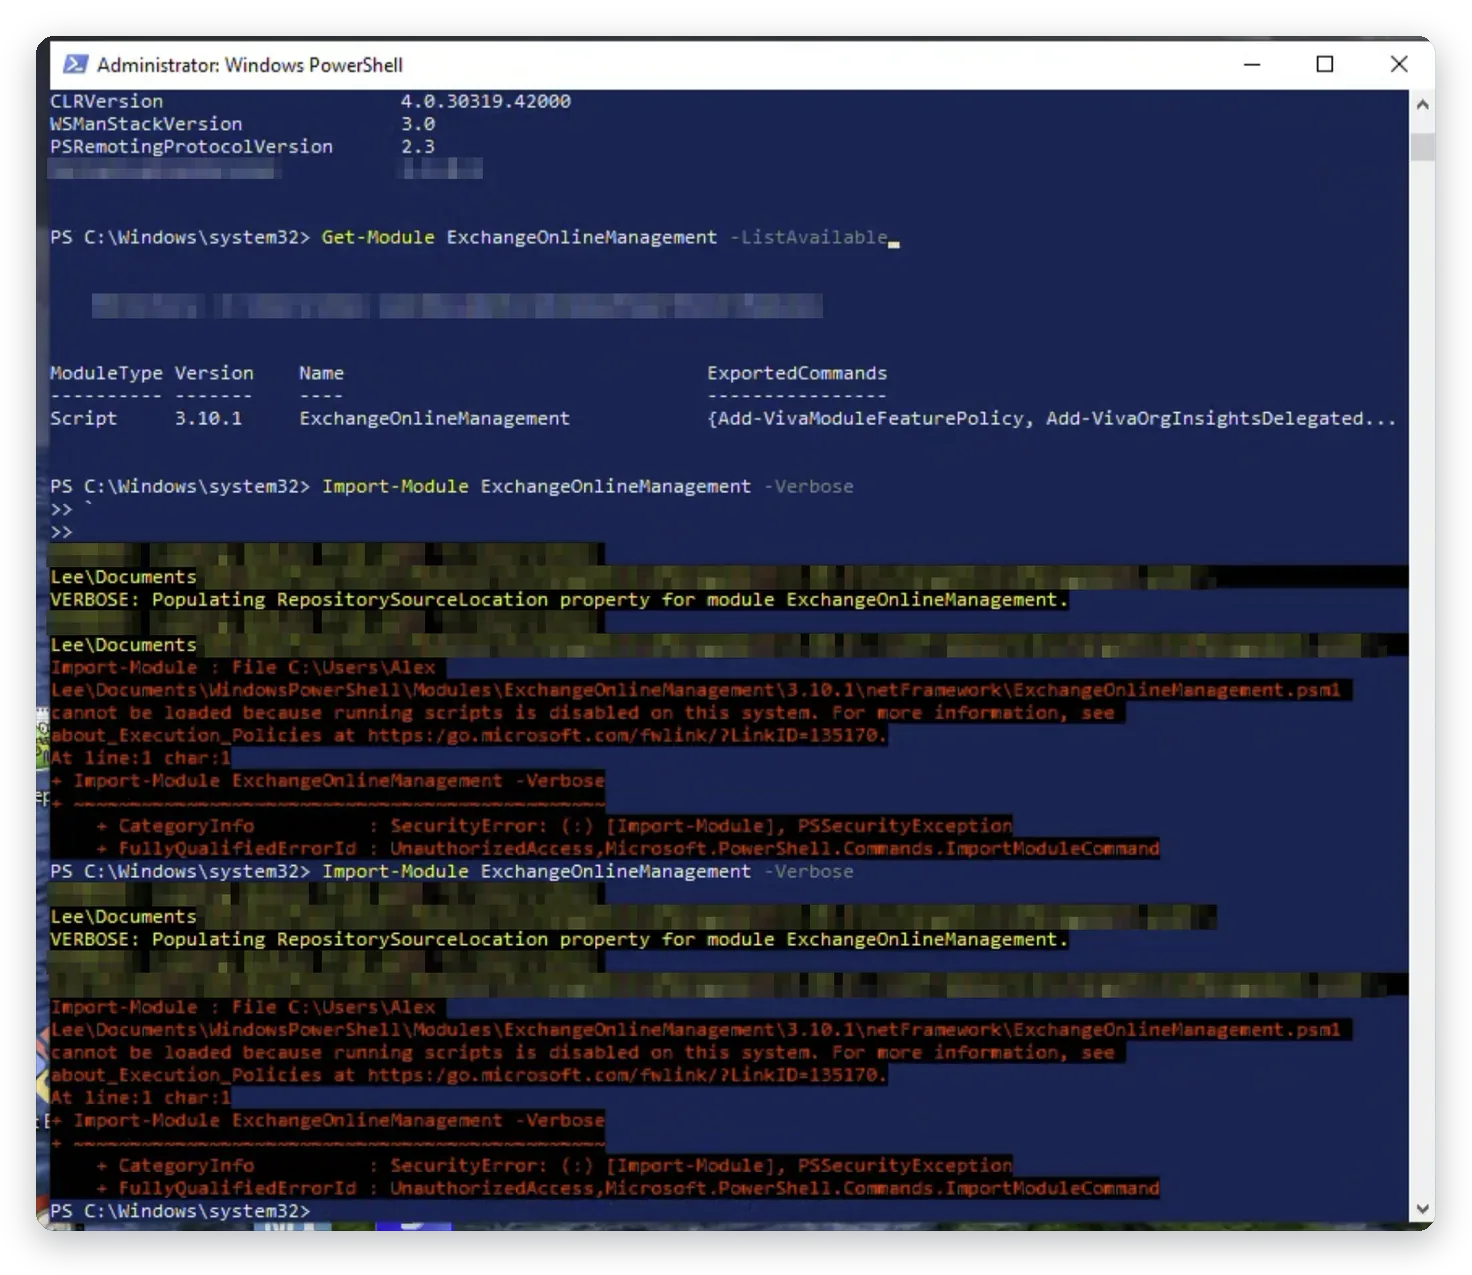
Task: Click the PowerShell icon in the title bar
Action: (x=75, y=64)
